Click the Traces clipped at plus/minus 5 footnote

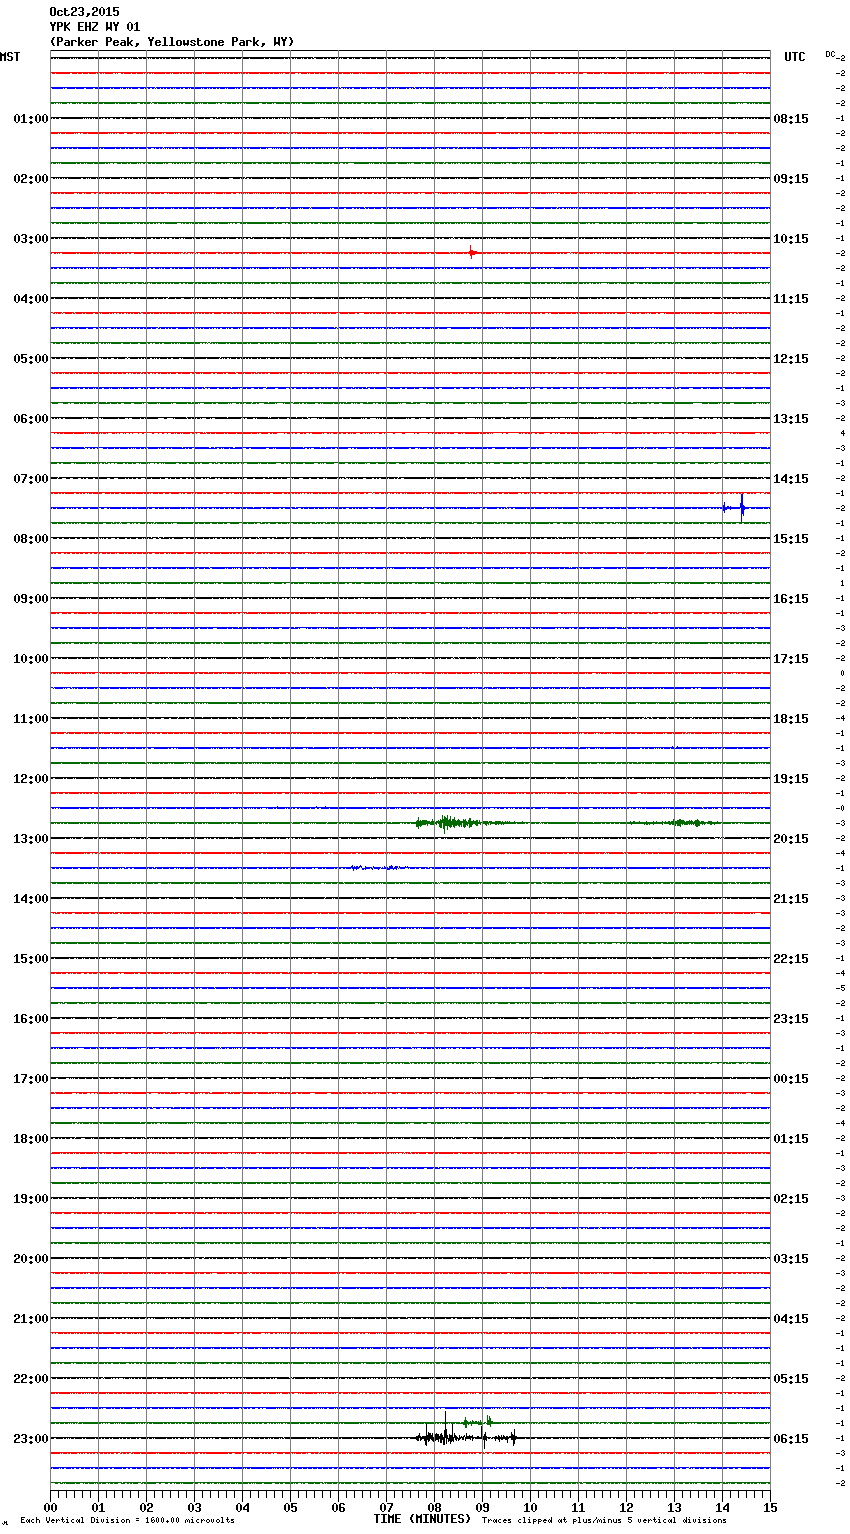coord(604,1520)
